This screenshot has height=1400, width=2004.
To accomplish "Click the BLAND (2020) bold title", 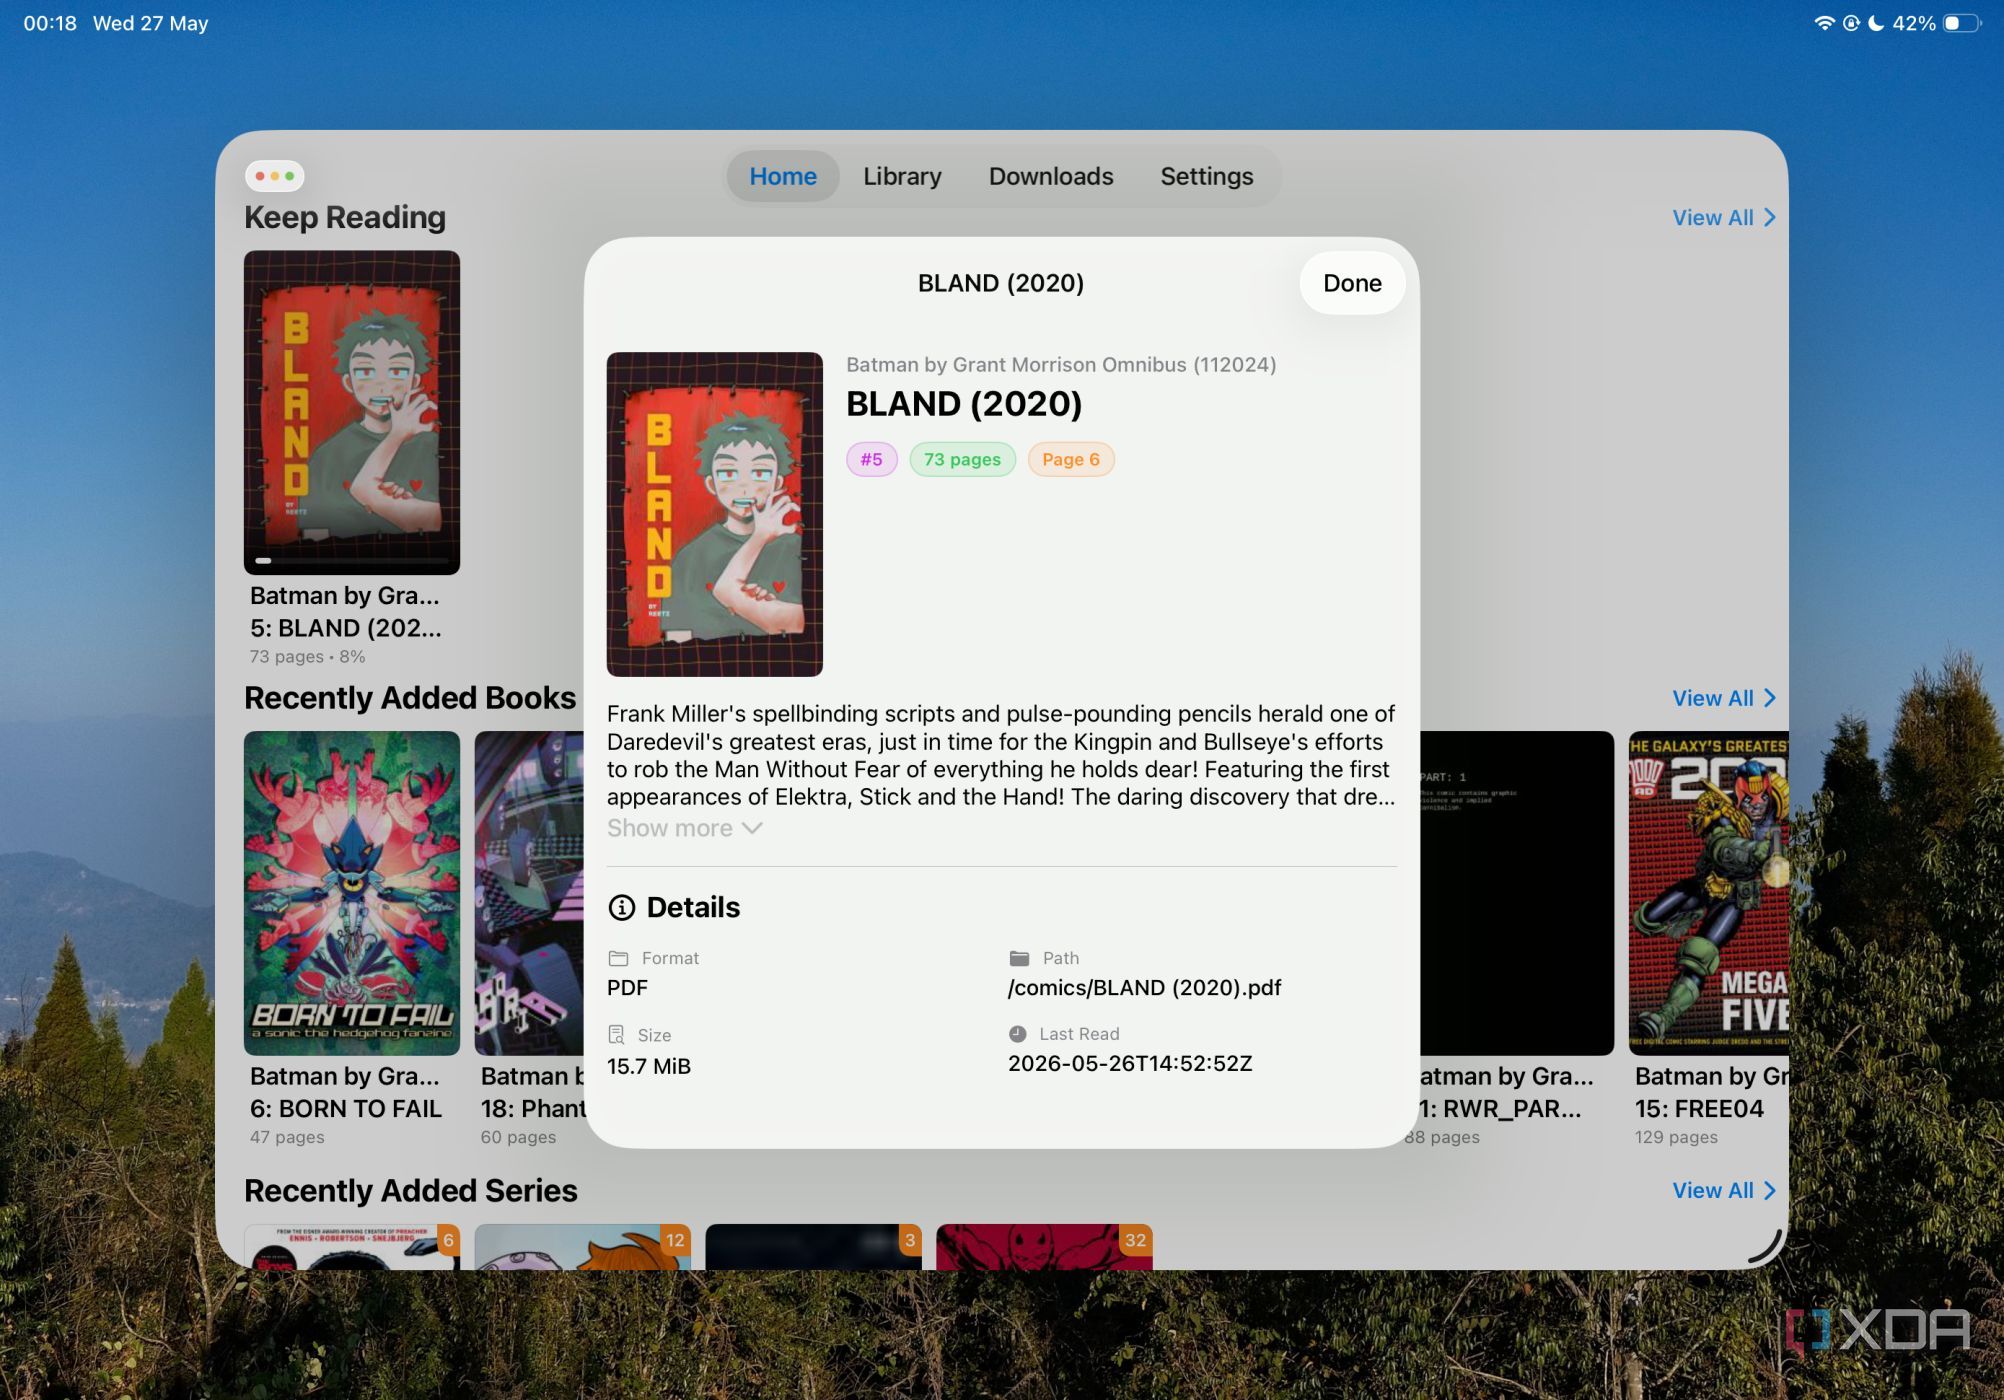I will pyautogui.click(x=964, y=404).
